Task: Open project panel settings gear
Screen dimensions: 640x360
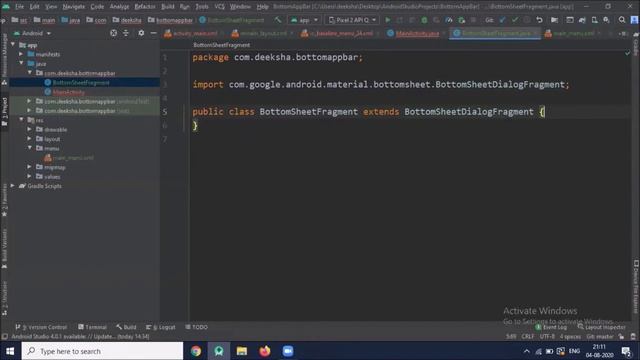Action: (x=141, y=33)
